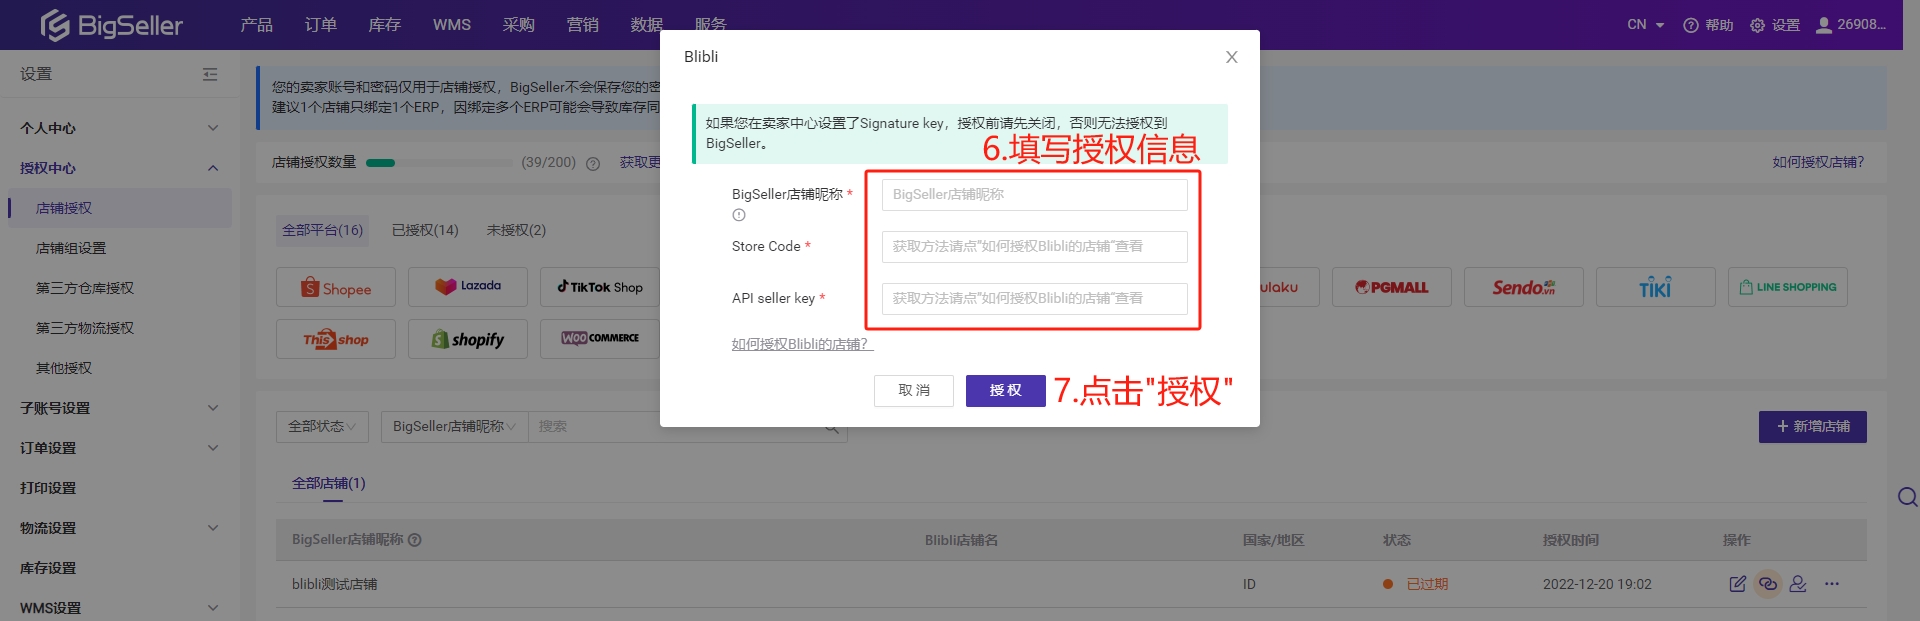Click the 取消 button in dialog

(x=914, y=391)
